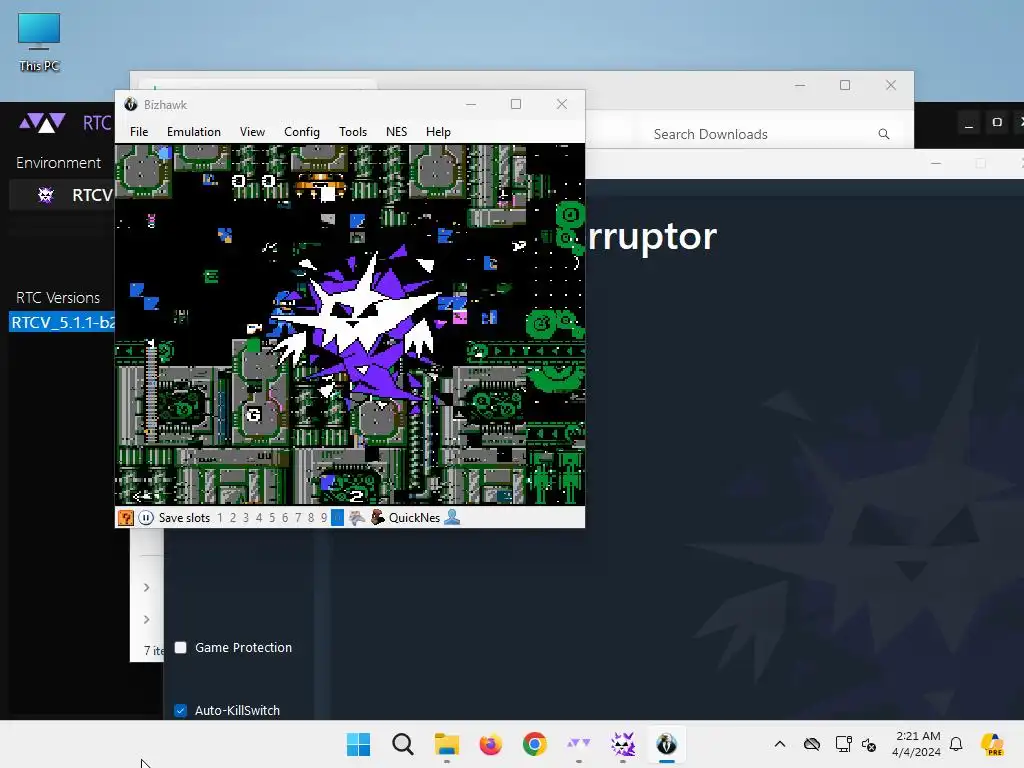Open notifications bell icon
1024x768 pixels.
tap(956, 744)
